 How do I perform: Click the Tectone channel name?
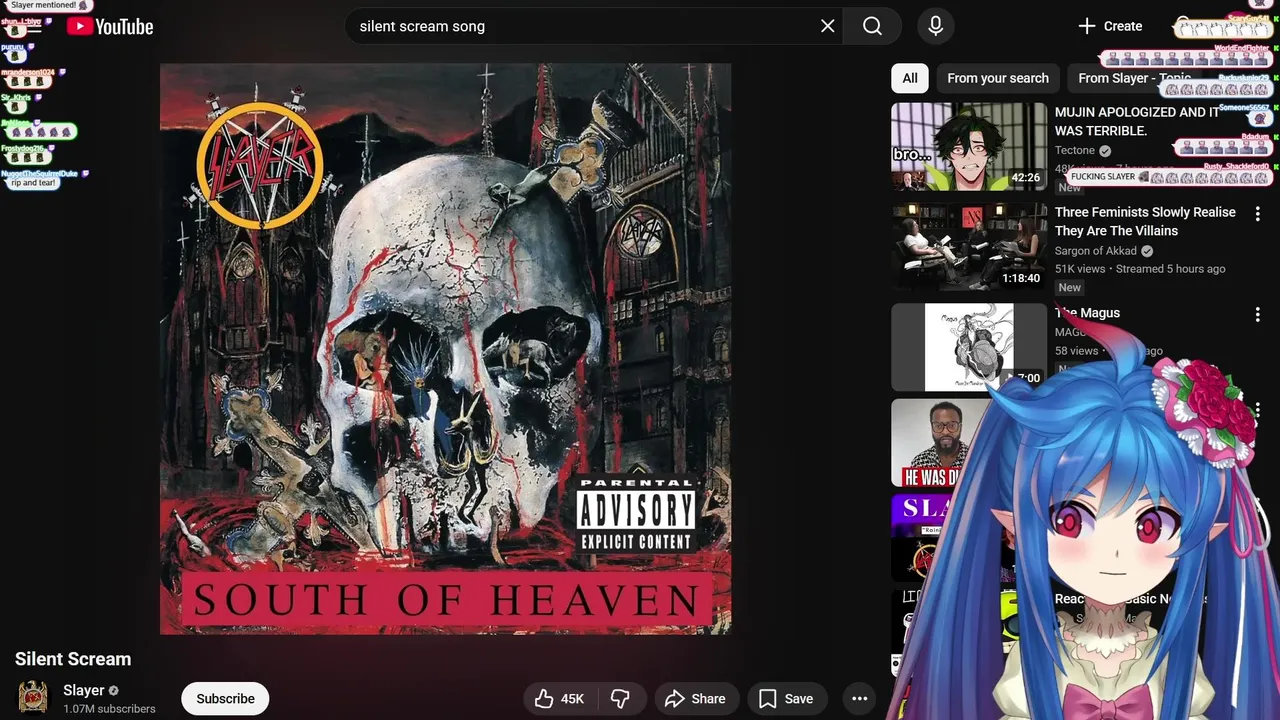1075,150
